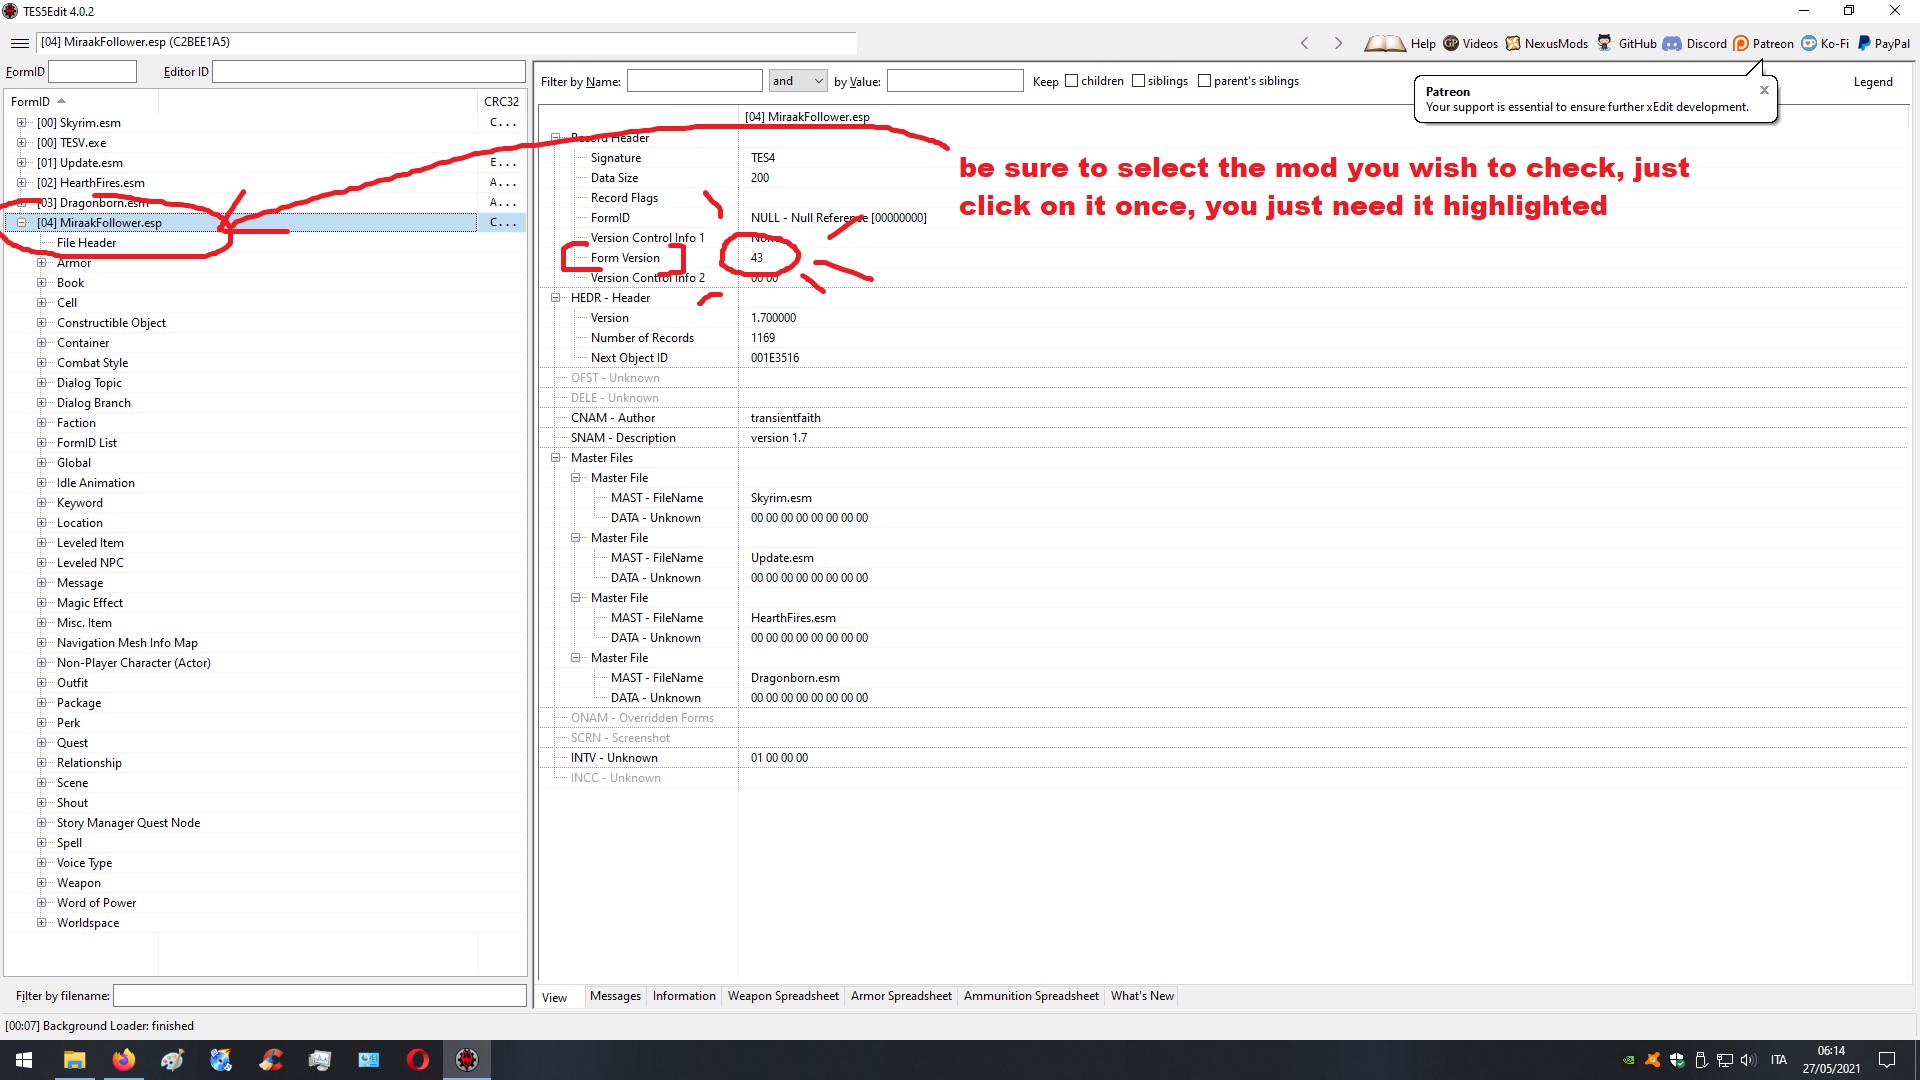
Task: Open the network tray icon
Action: tap(1725, 1060)
